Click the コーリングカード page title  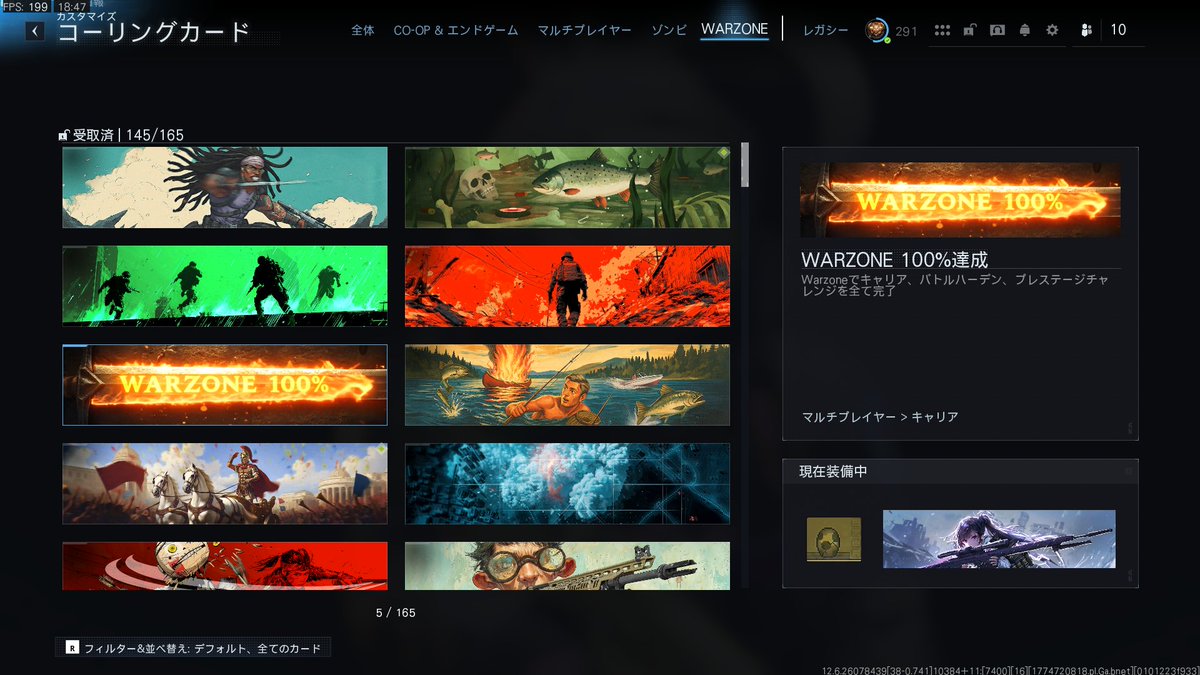[x=153, y=33]
